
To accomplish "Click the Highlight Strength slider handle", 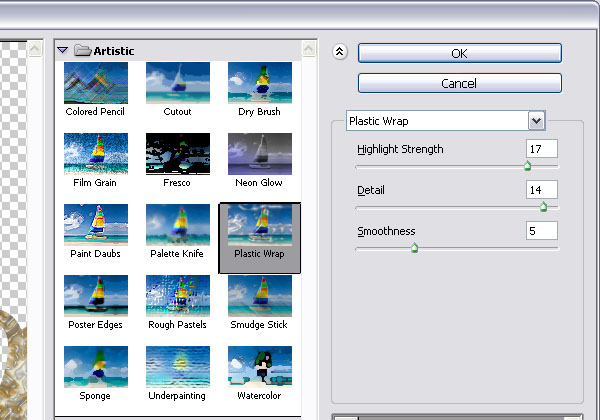I will (x=527, y=166).
